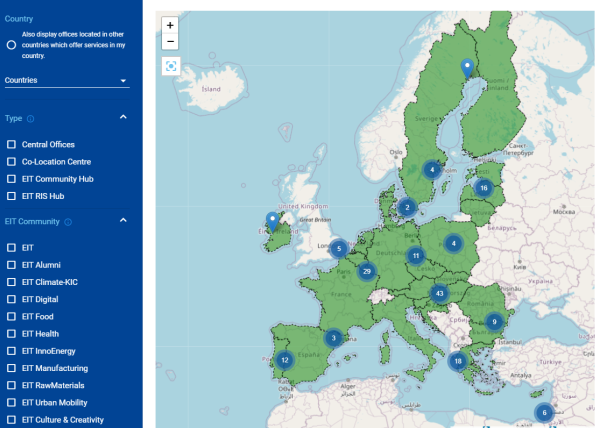
Task: Click the map recenter view icon
Action: pyautogui.click(x=170, y=66)
